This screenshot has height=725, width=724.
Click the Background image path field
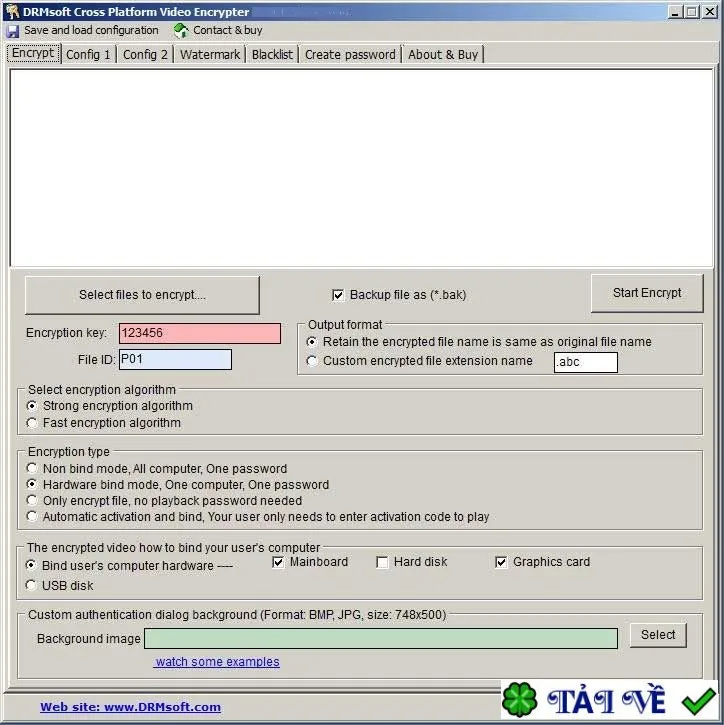pos(381,639)
